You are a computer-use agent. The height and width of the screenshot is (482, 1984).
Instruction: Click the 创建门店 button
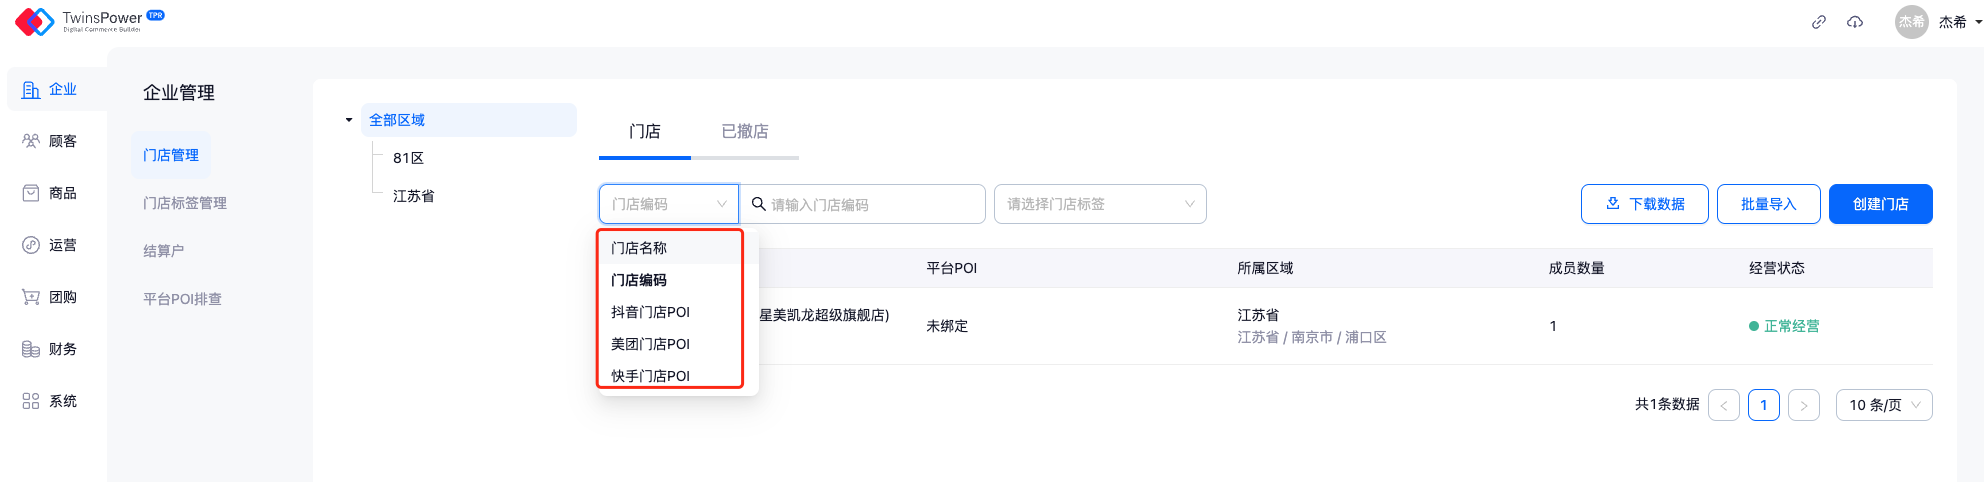[x=1880, y=204]
